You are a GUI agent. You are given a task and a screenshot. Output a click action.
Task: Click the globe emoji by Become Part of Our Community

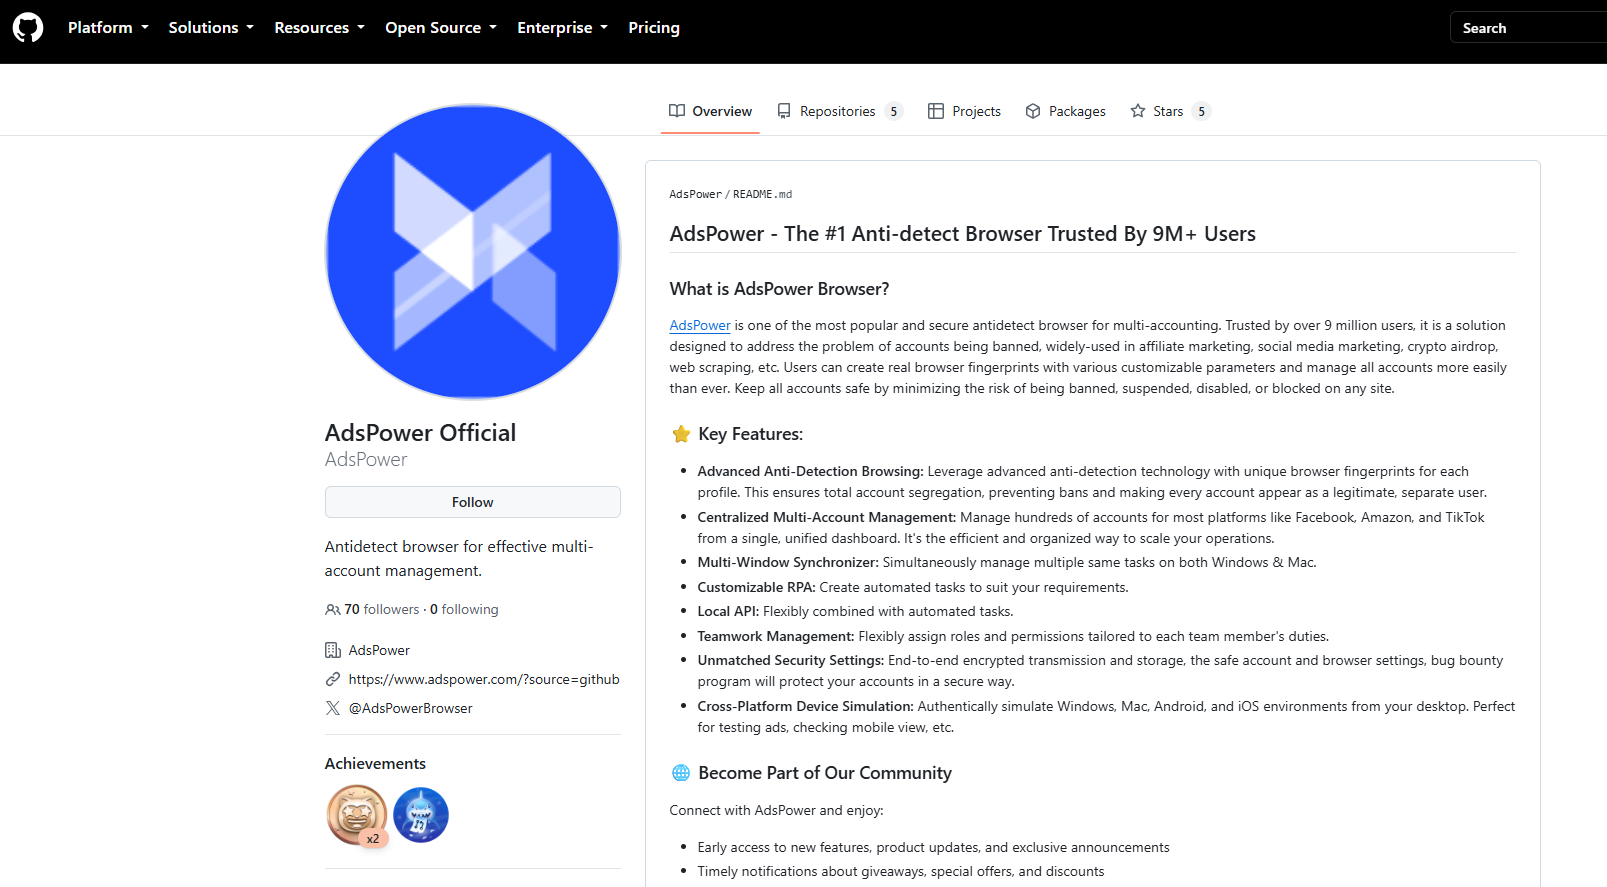681,773
